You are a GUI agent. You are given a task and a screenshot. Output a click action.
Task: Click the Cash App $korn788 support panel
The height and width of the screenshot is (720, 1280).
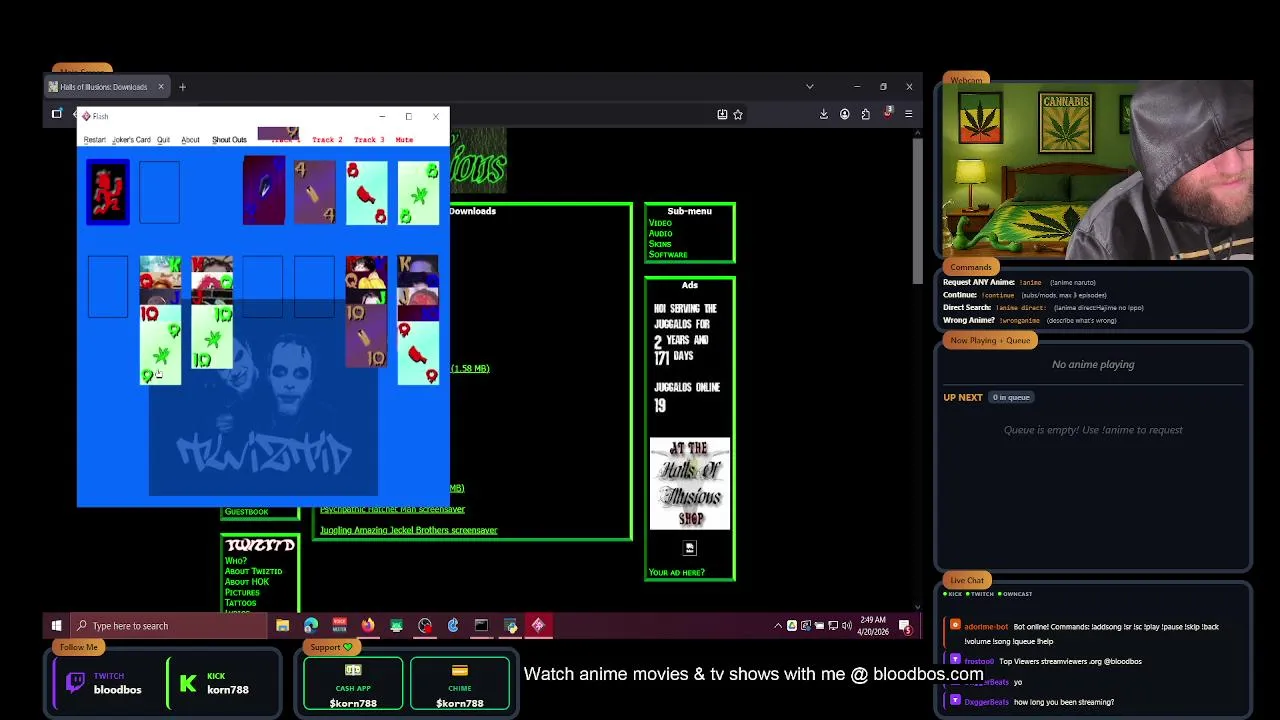point(353,684)
